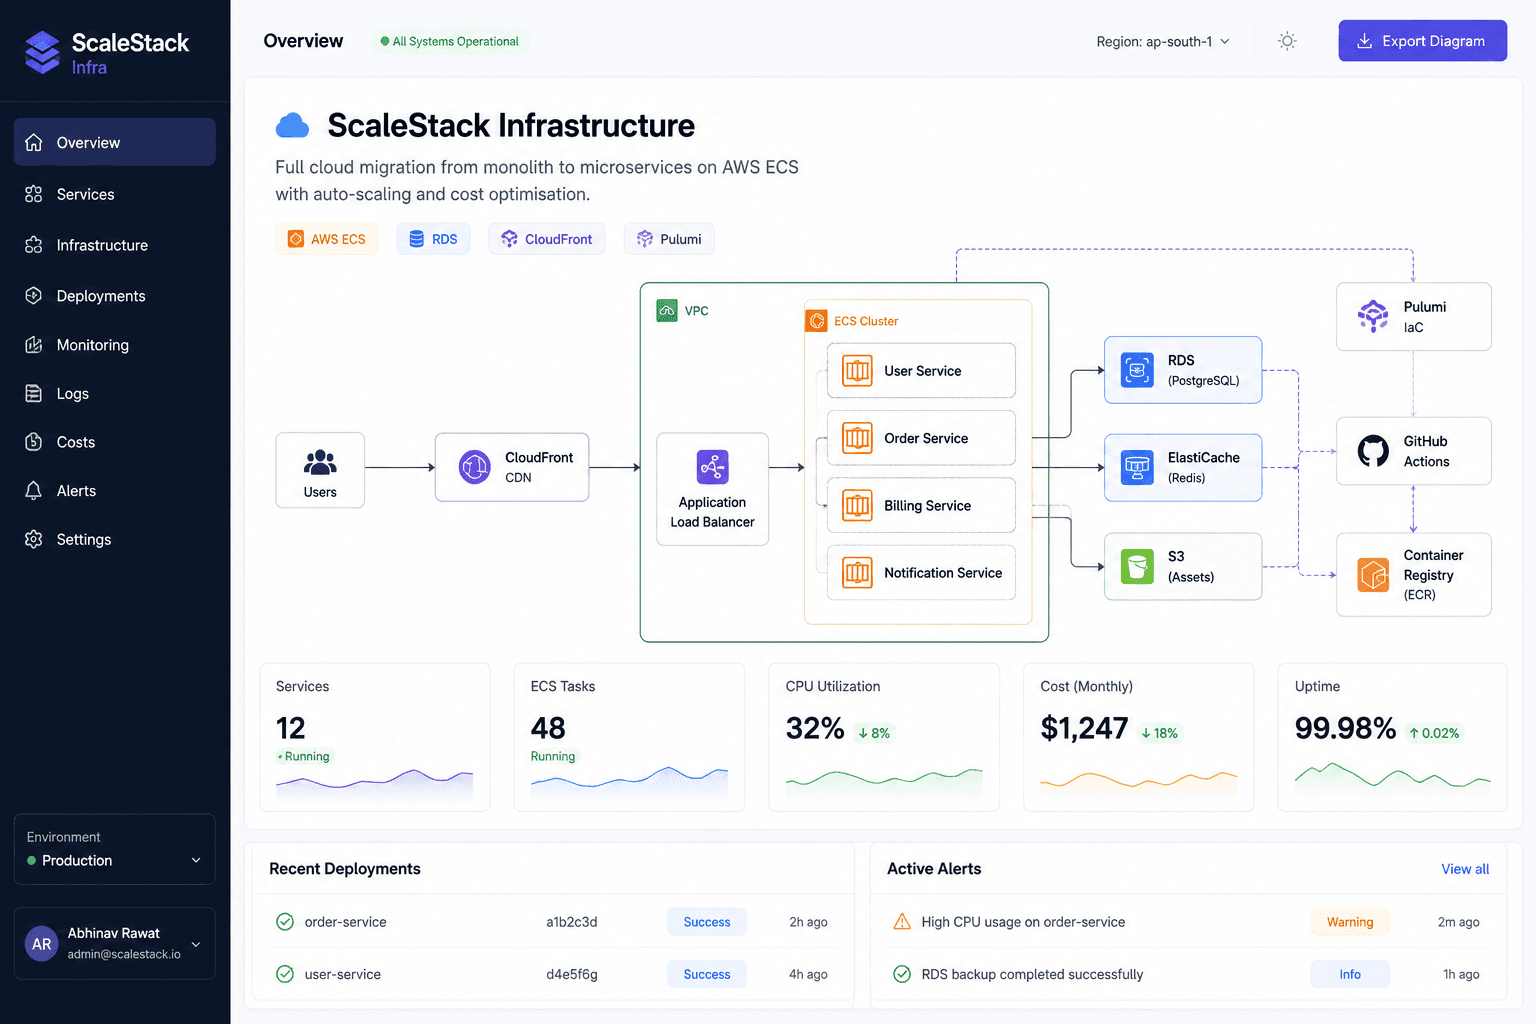Click the Export Diagram button
The image size is (1536, 1024).
tap(1422, 41)
